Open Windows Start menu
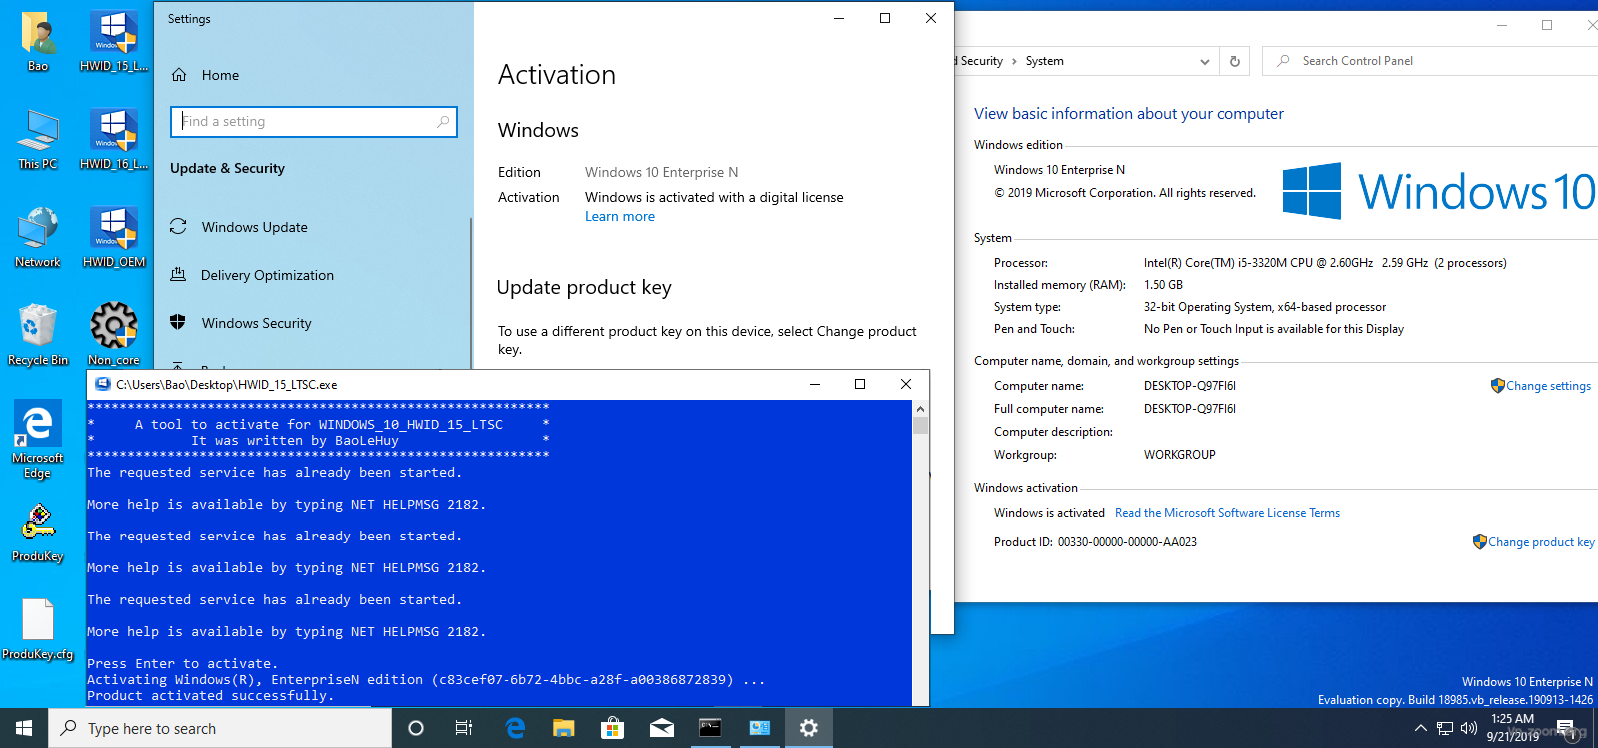The height and width of the screenshot is (748, 1598). (24, 728)
